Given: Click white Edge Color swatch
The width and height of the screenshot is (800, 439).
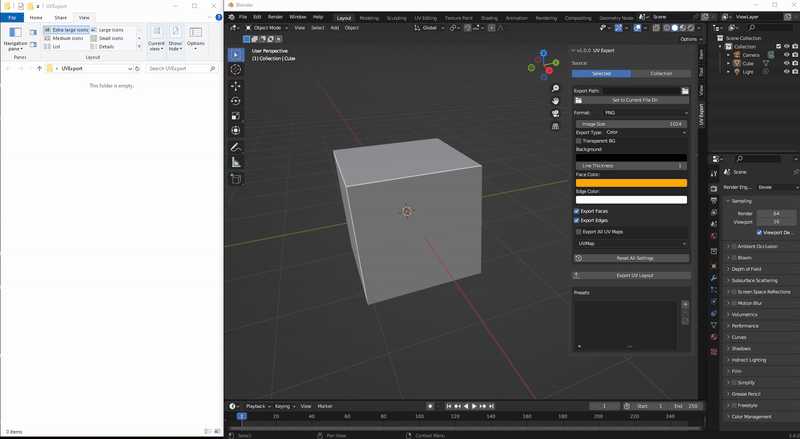Looking at the screenshot, I should [632, 200].
